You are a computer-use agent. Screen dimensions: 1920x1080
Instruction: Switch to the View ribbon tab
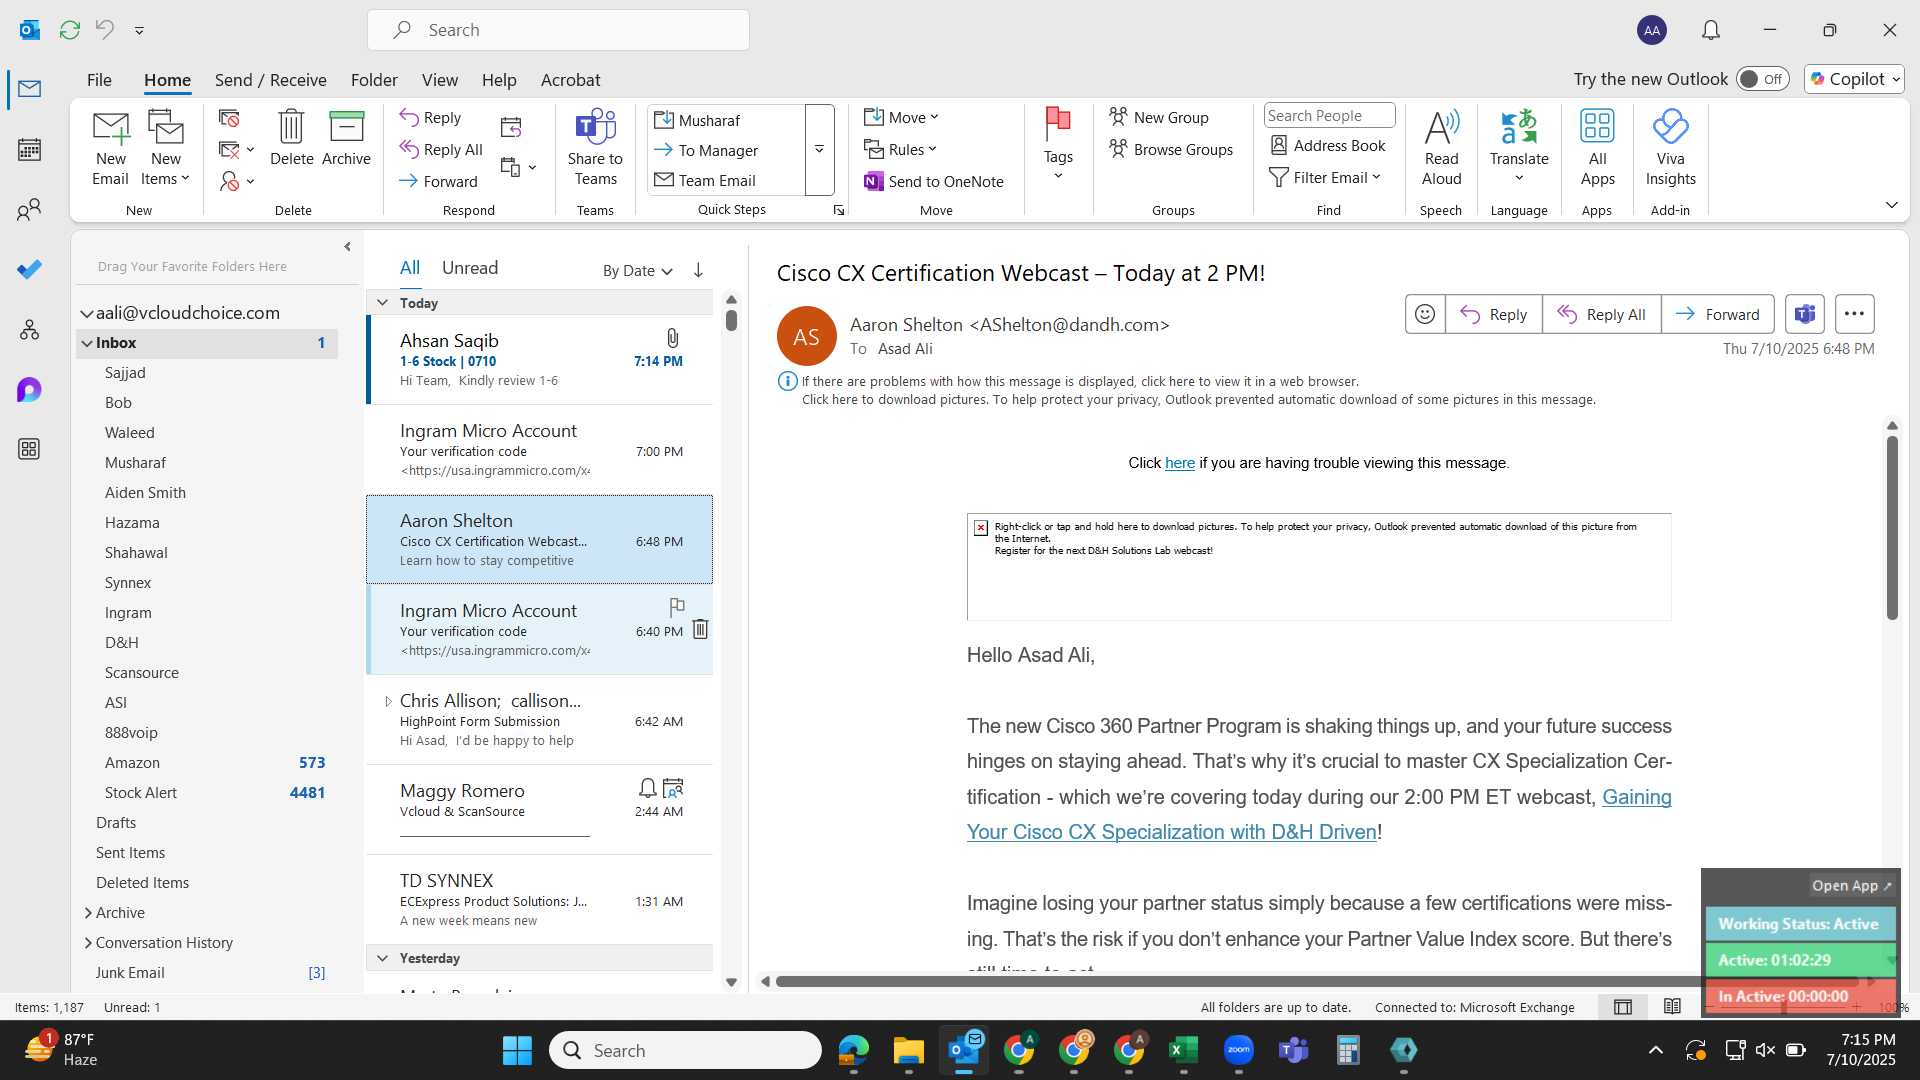point(439,79)
